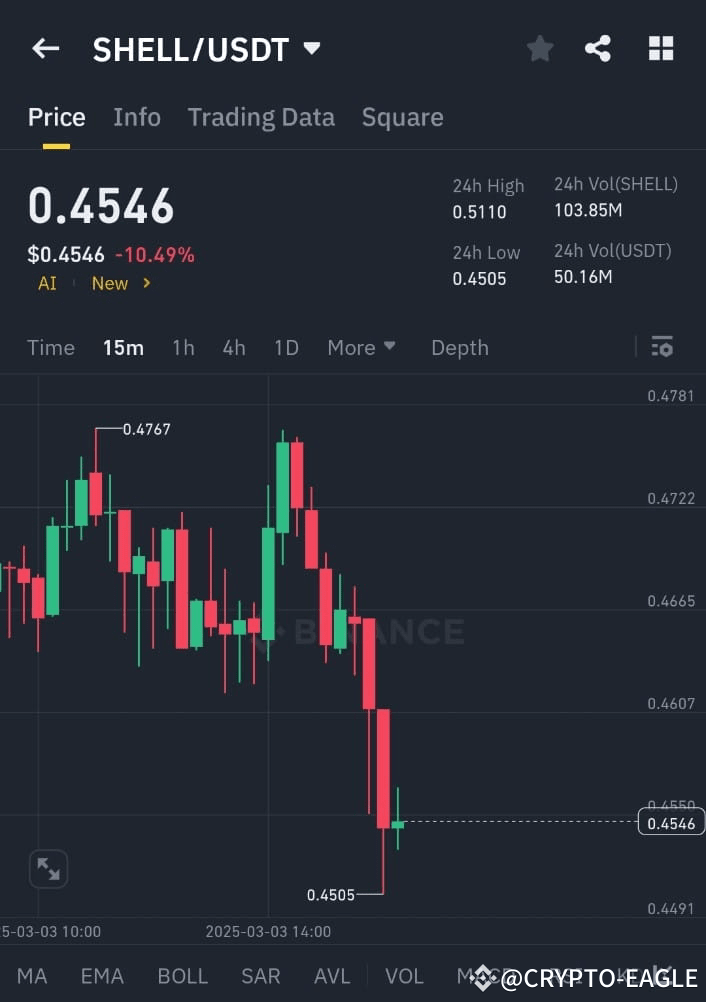Image resolution: width=706 pixels, height=1002 pixels.
Task: Open the Depth view
Action: click(x=459, y=347)
